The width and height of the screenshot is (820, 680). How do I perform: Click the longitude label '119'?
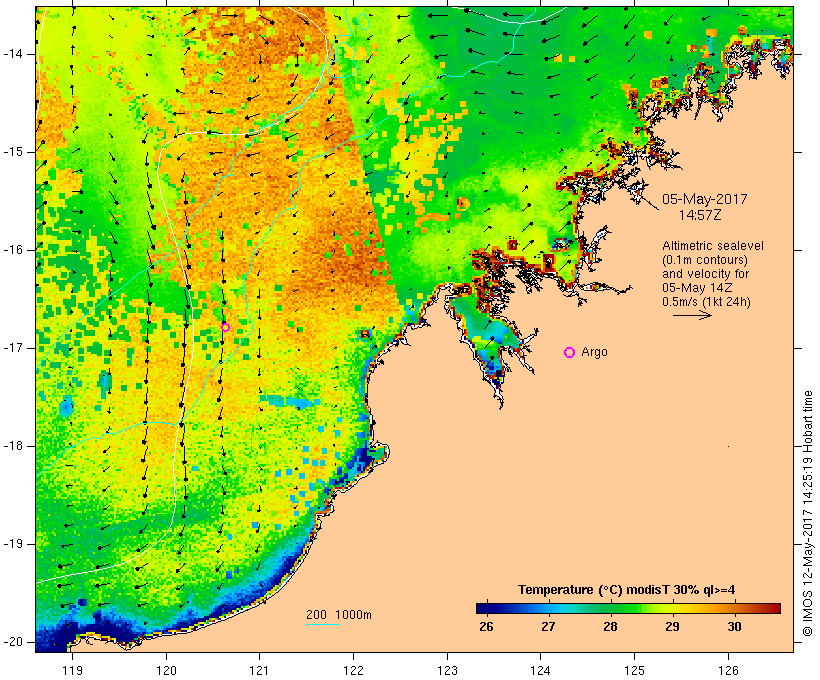click(72, 670)
